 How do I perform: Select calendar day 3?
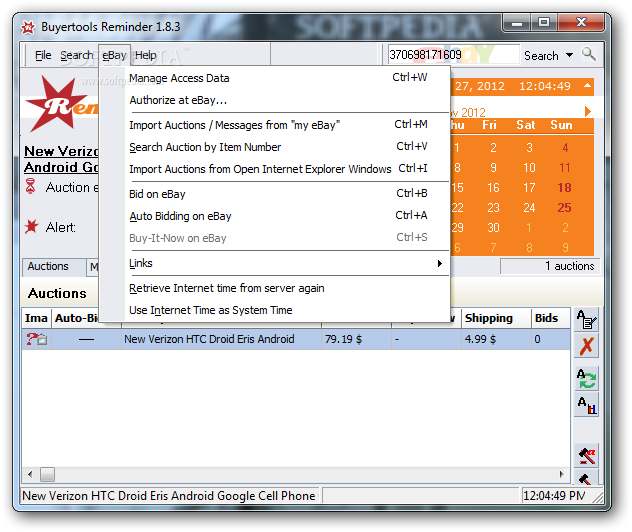point(529,148)
